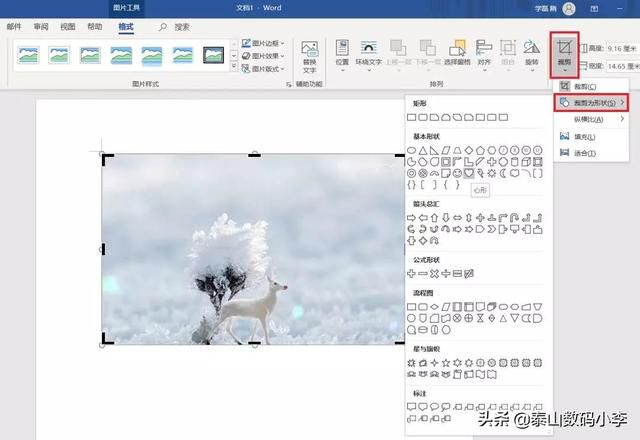Choose the cube shape in basic shapes
The height and width of the screenshot is (440, 640).
[x=526, y=162]
